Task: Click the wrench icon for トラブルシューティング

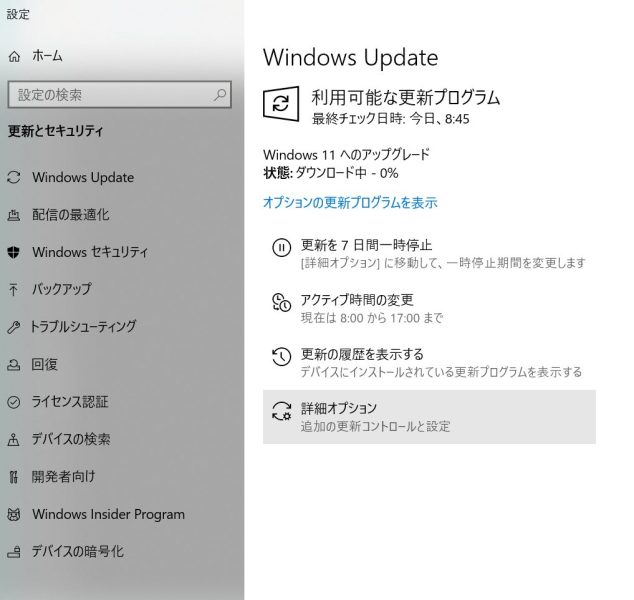Action: 14,327
